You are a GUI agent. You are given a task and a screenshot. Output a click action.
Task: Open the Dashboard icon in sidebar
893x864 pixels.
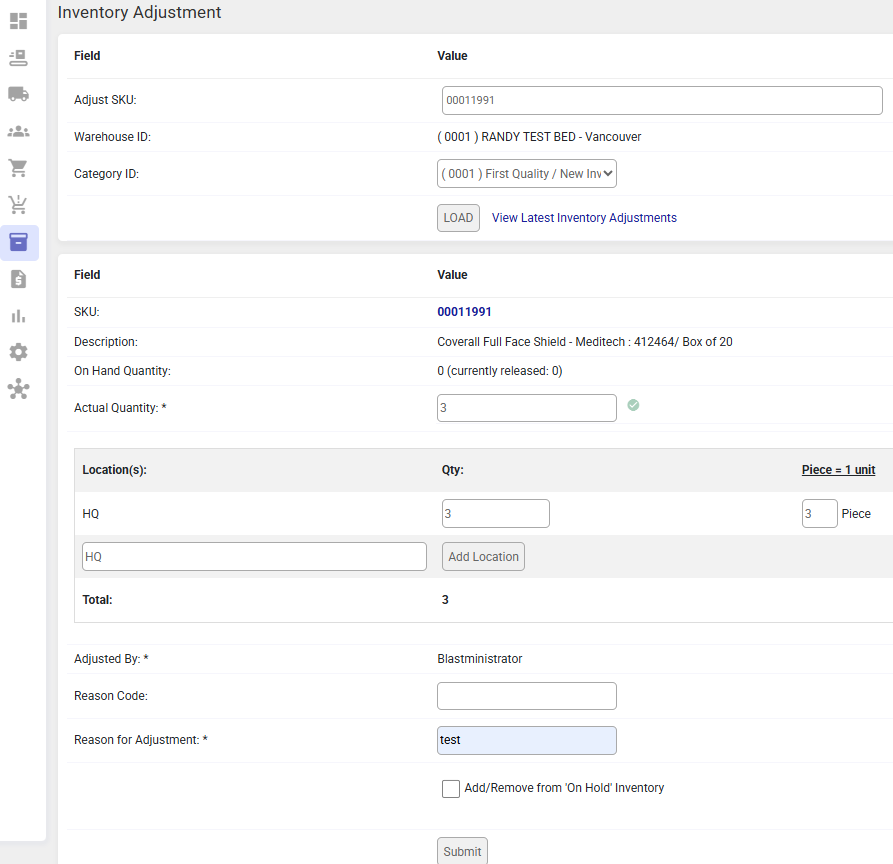point(19,20)
